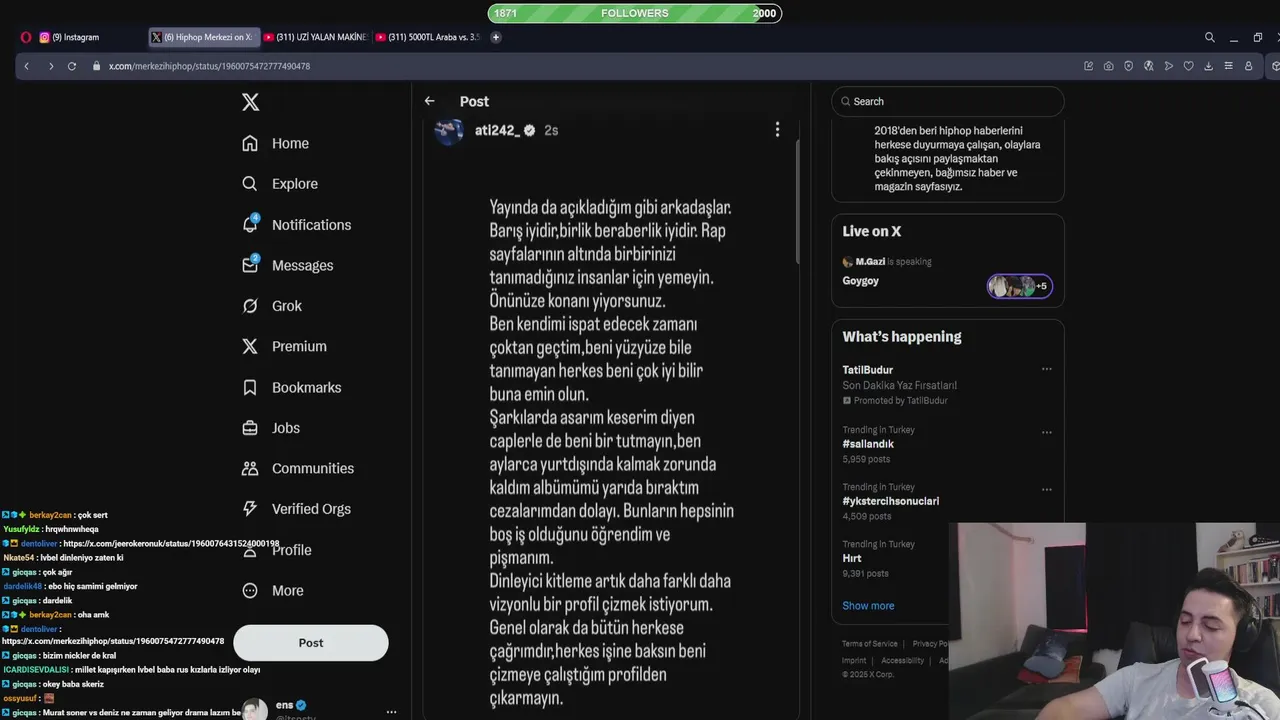Go to Home in X sidebar

click(x=276, y=143)
